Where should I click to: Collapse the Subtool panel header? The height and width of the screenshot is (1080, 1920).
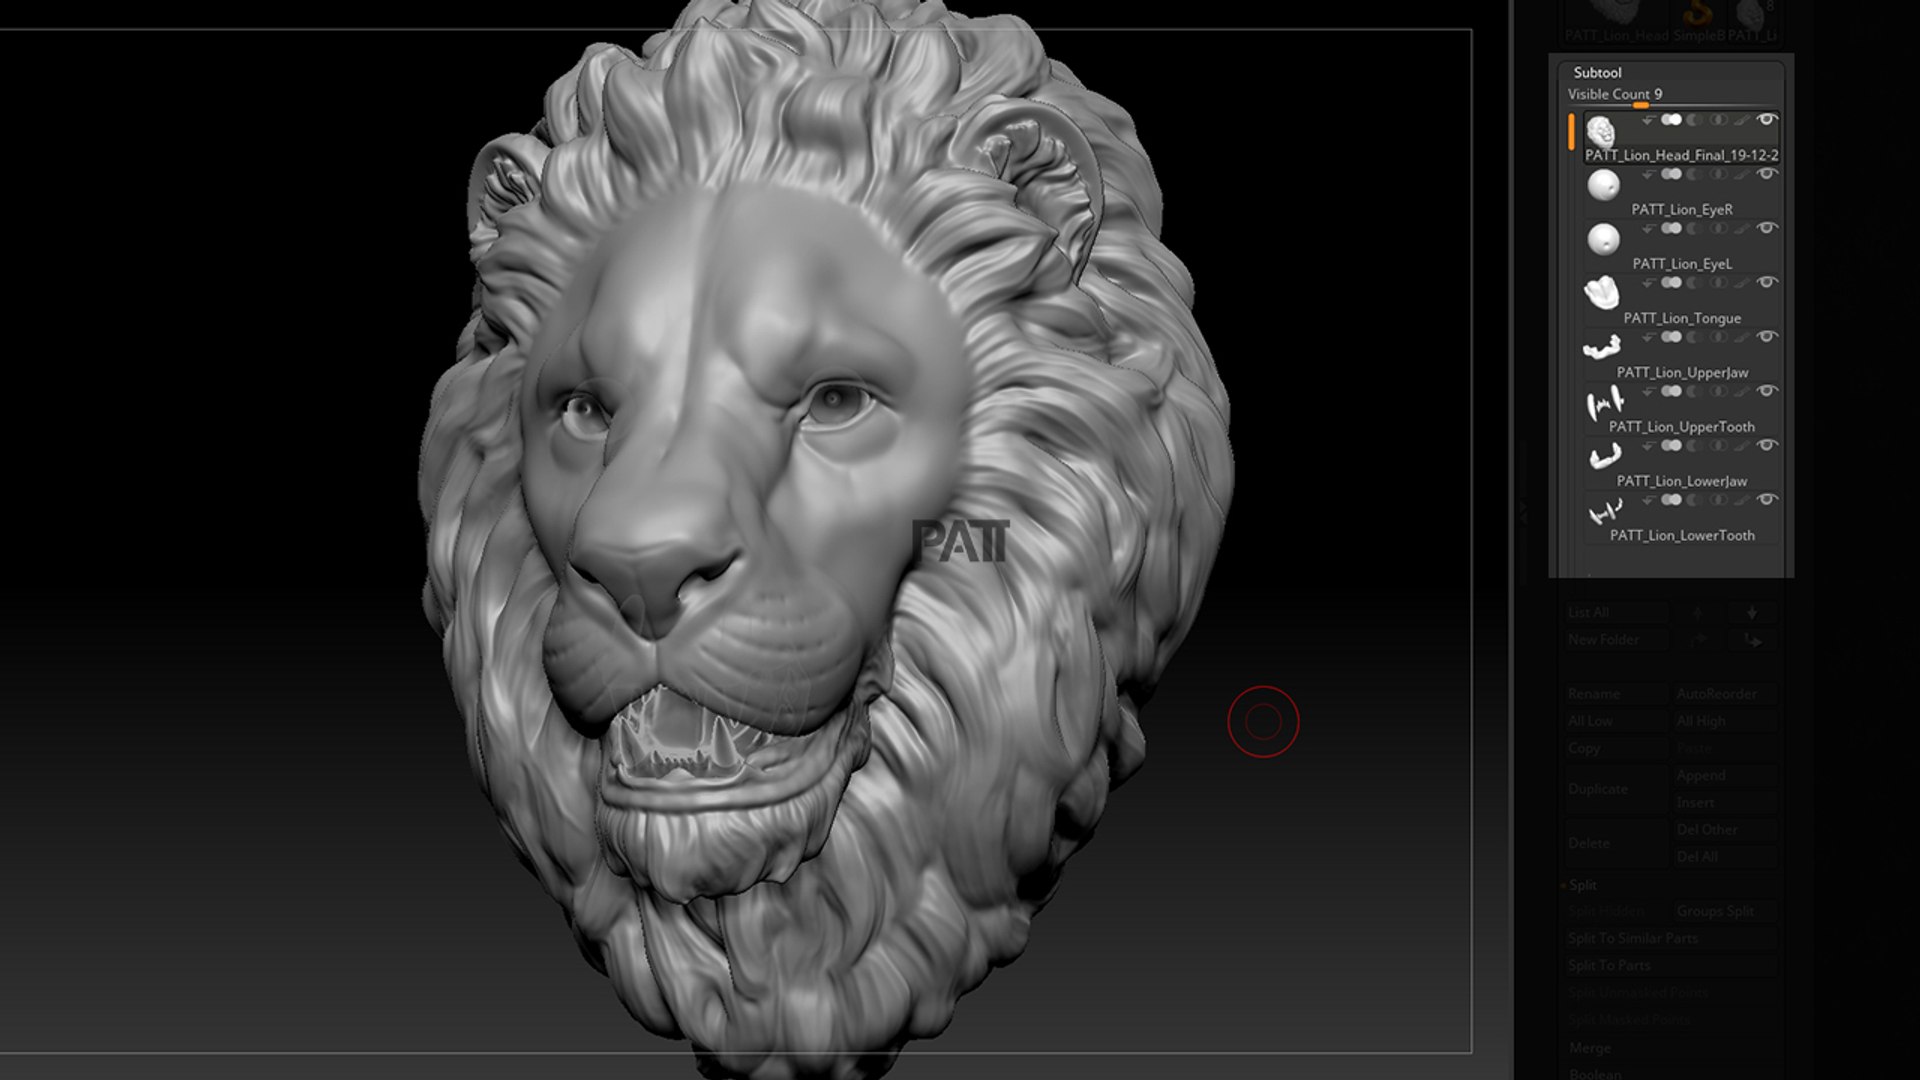(1597, 72)
